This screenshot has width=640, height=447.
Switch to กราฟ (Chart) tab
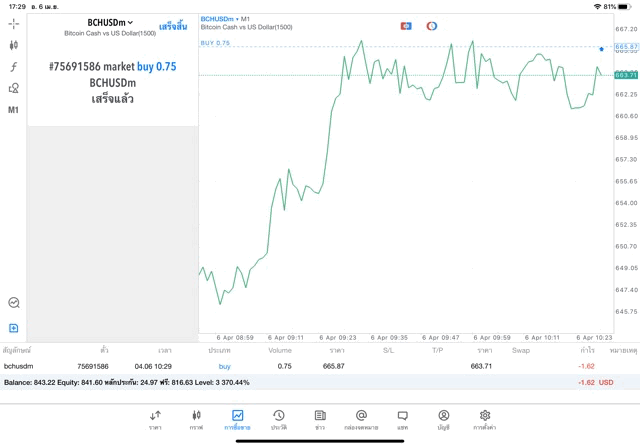[x=196, y=420]
